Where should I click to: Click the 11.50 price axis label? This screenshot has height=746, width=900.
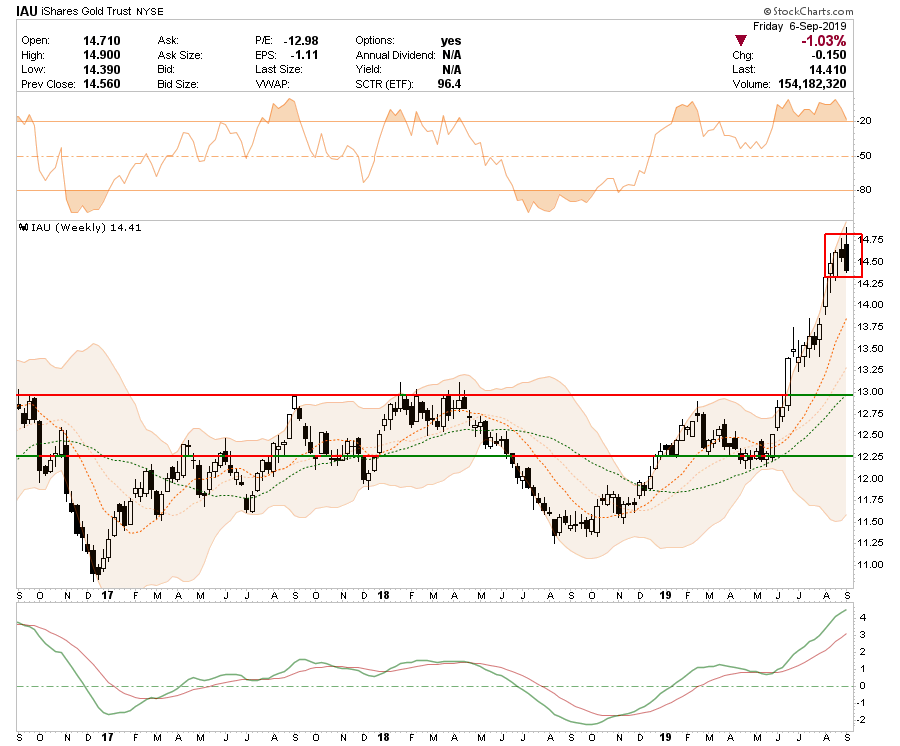click(870, 521)
